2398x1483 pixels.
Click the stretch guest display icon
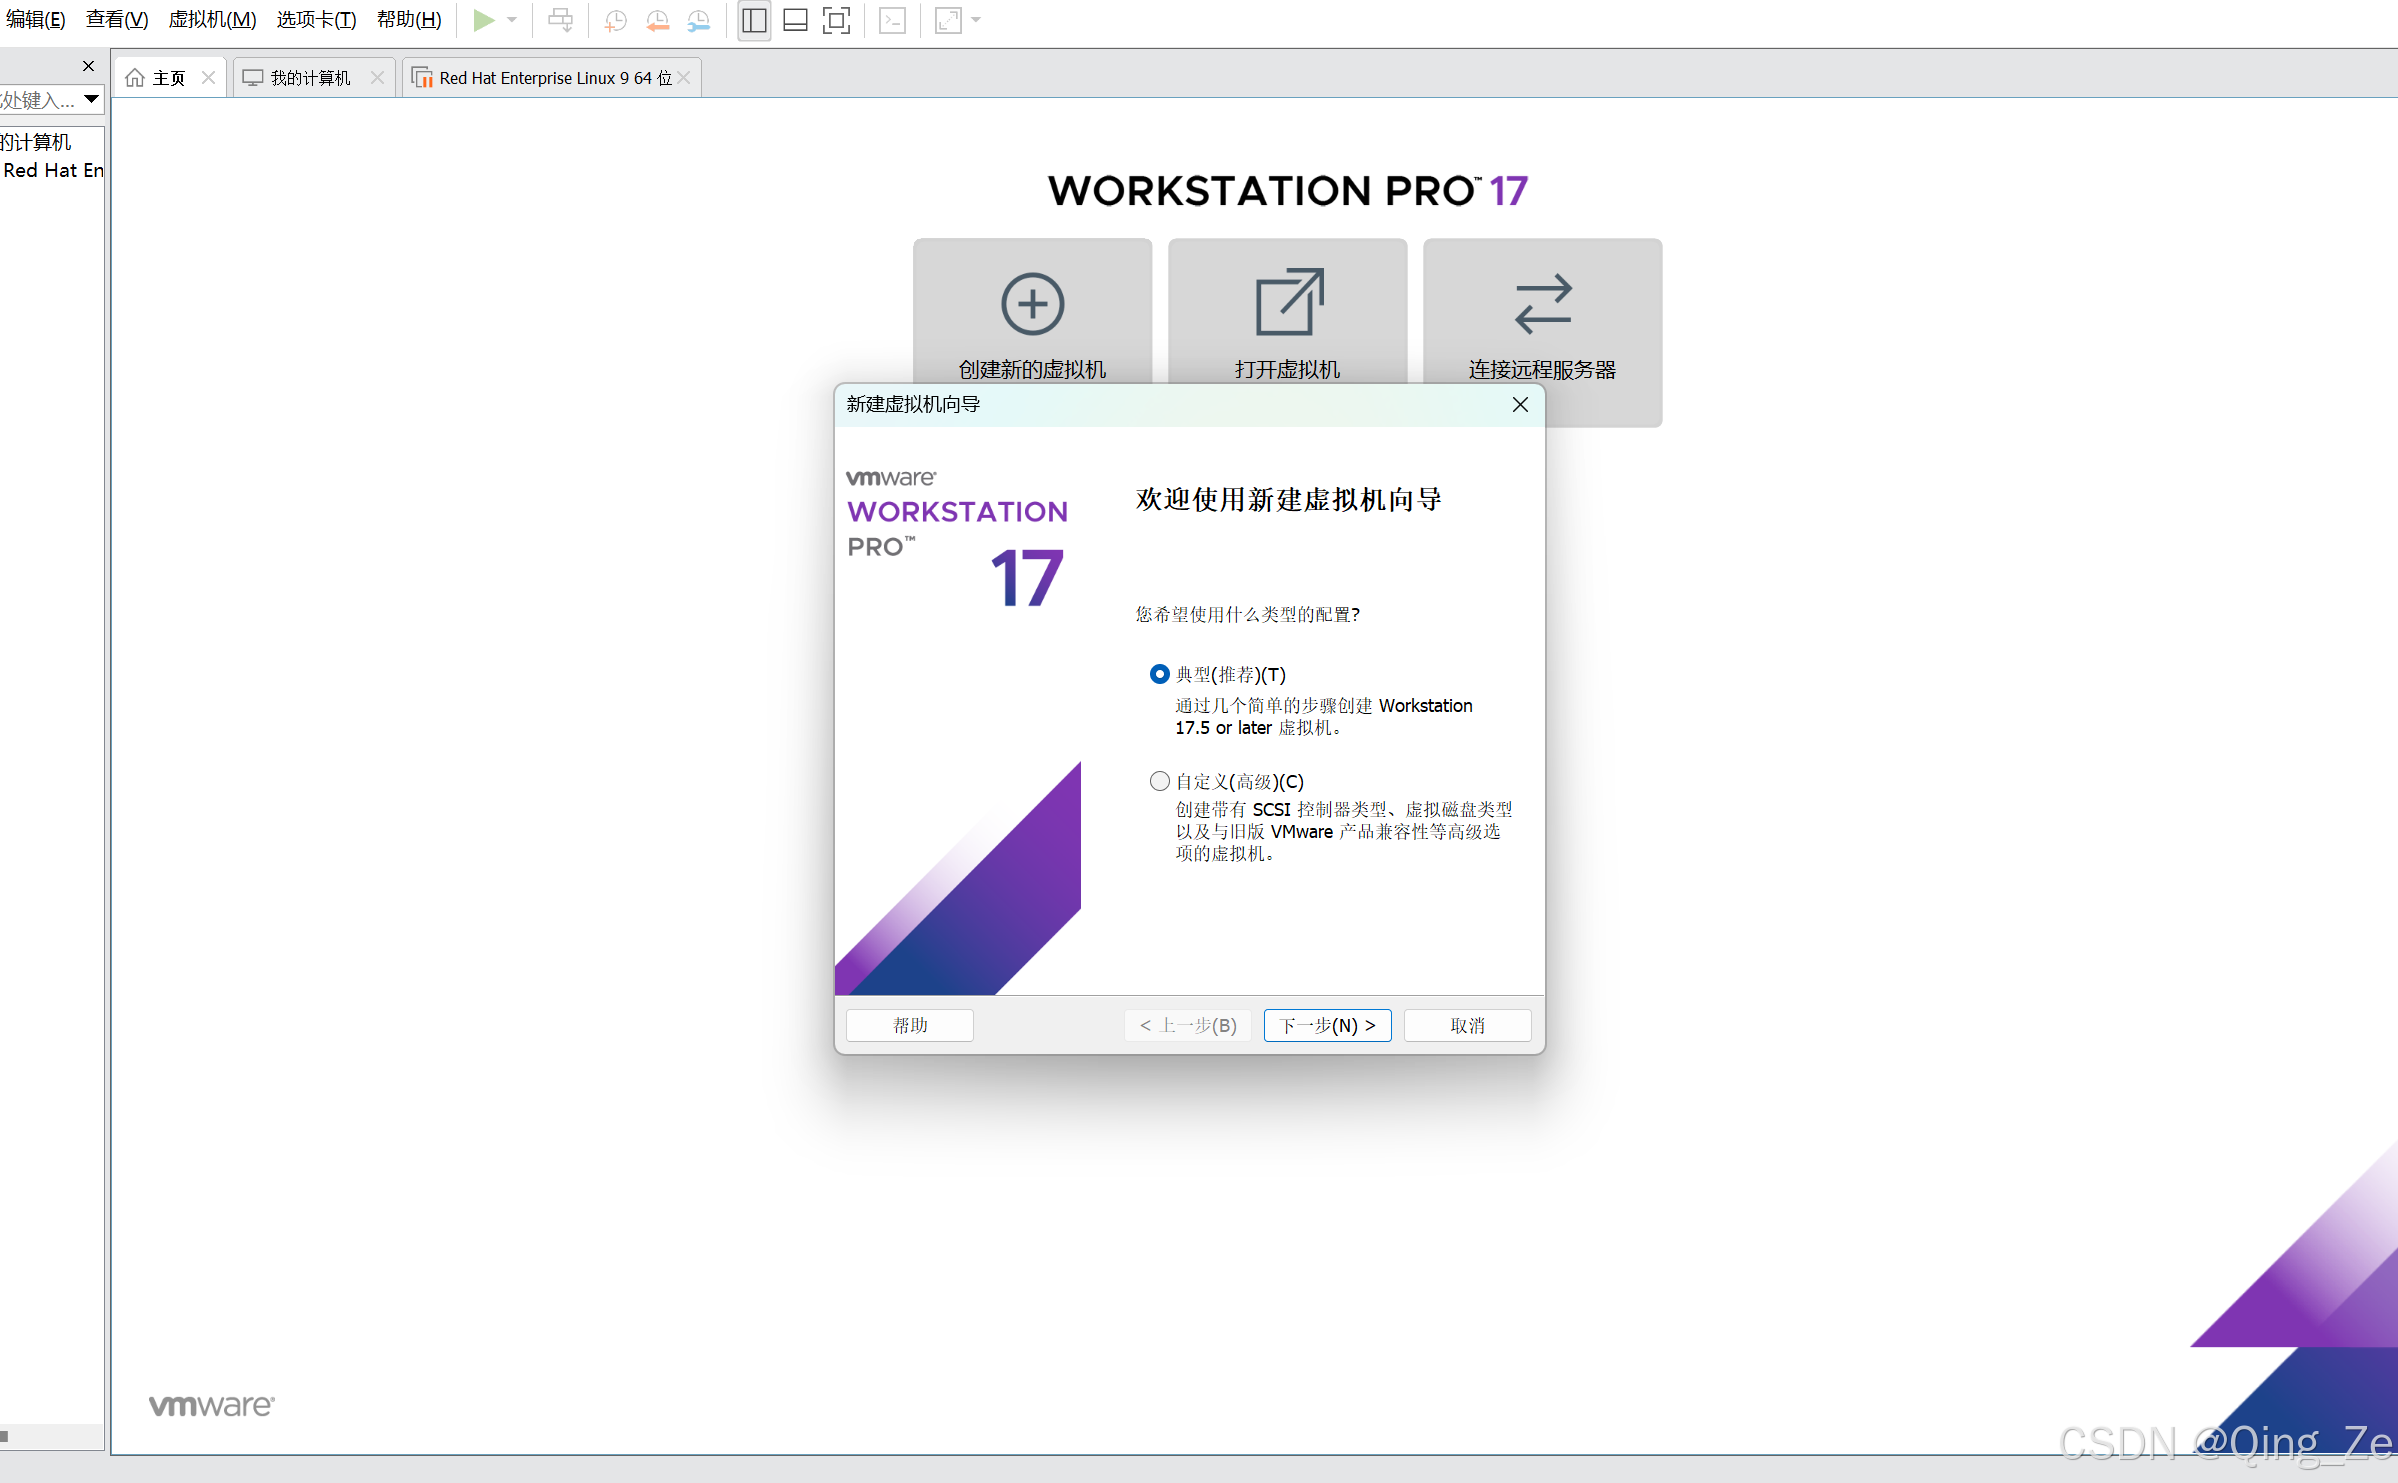[948, 20]
